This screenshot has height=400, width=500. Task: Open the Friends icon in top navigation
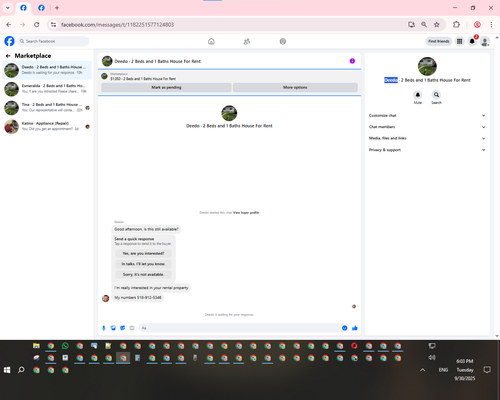click(x=247, y=41)
